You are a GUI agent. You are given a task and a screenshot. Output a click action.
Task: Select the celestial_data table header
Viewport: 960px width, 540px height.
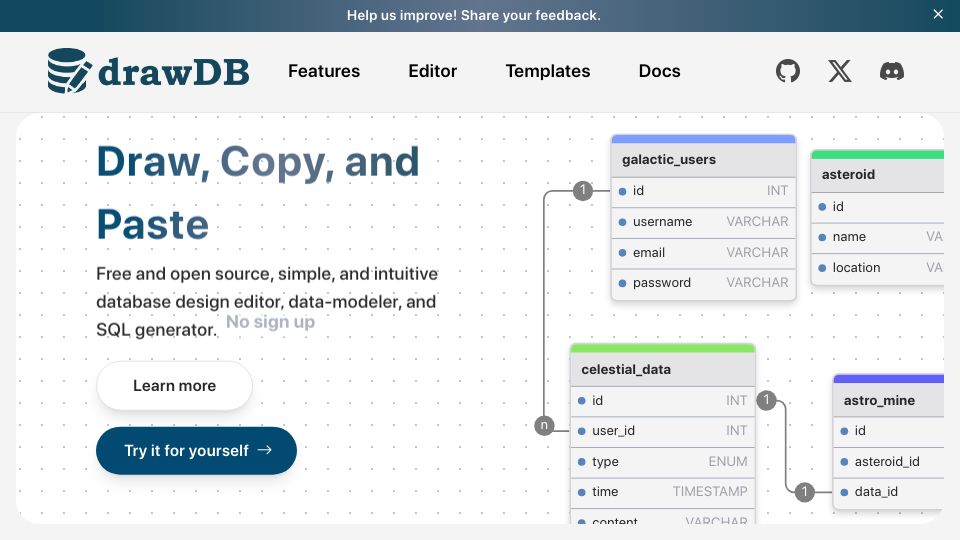click(x=662, y=369)
